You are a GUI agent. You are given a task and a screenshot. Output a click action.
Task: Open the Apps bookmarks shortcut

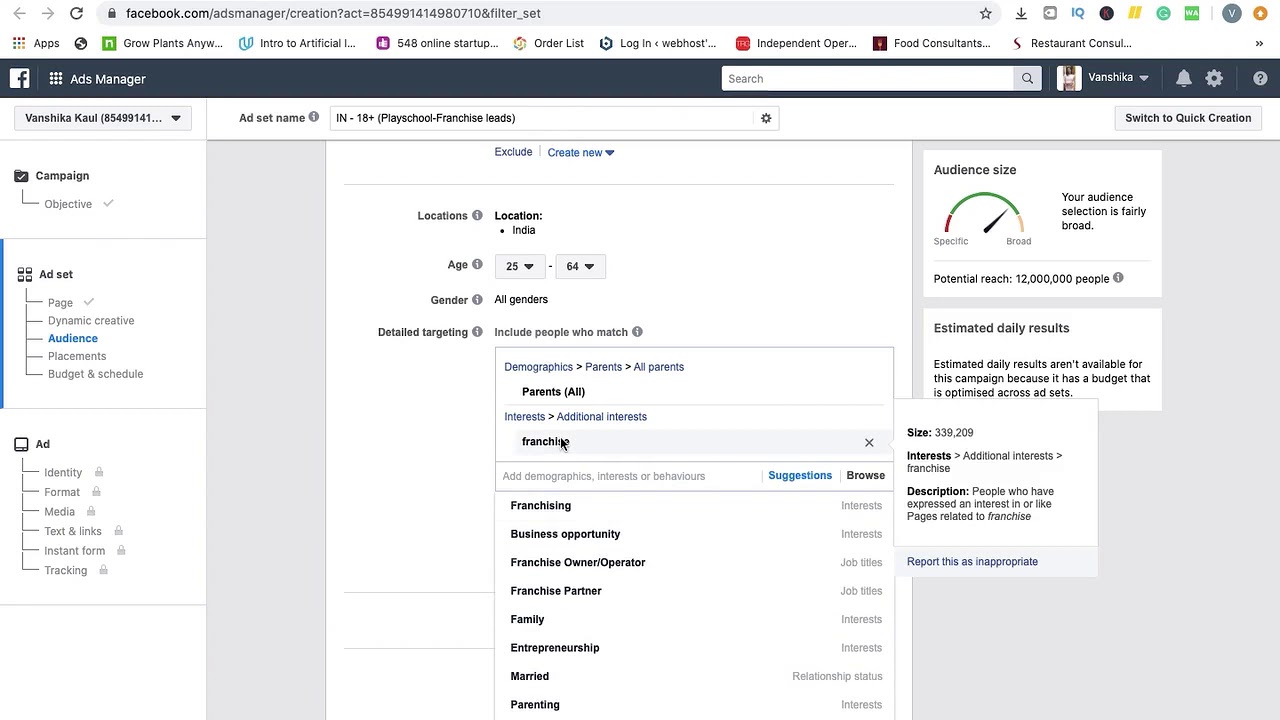pyautogui.click(x=36, y=43)
